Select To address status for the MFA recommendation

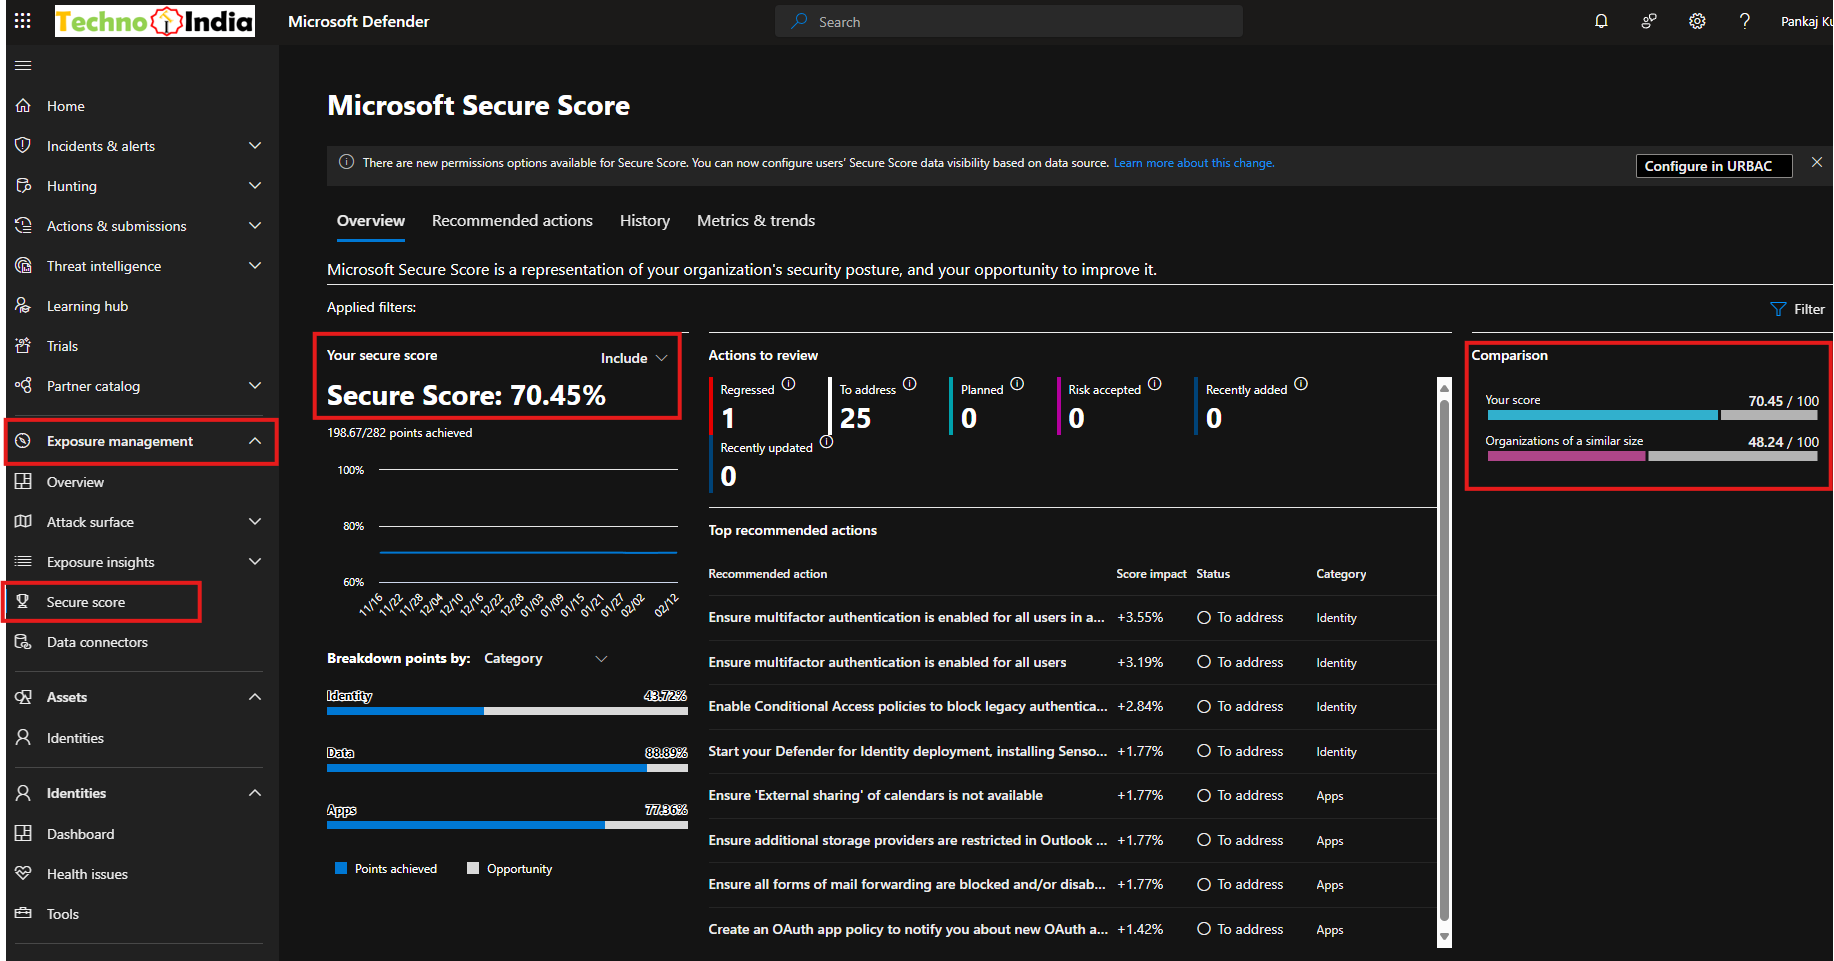(x=1240, y=617)
